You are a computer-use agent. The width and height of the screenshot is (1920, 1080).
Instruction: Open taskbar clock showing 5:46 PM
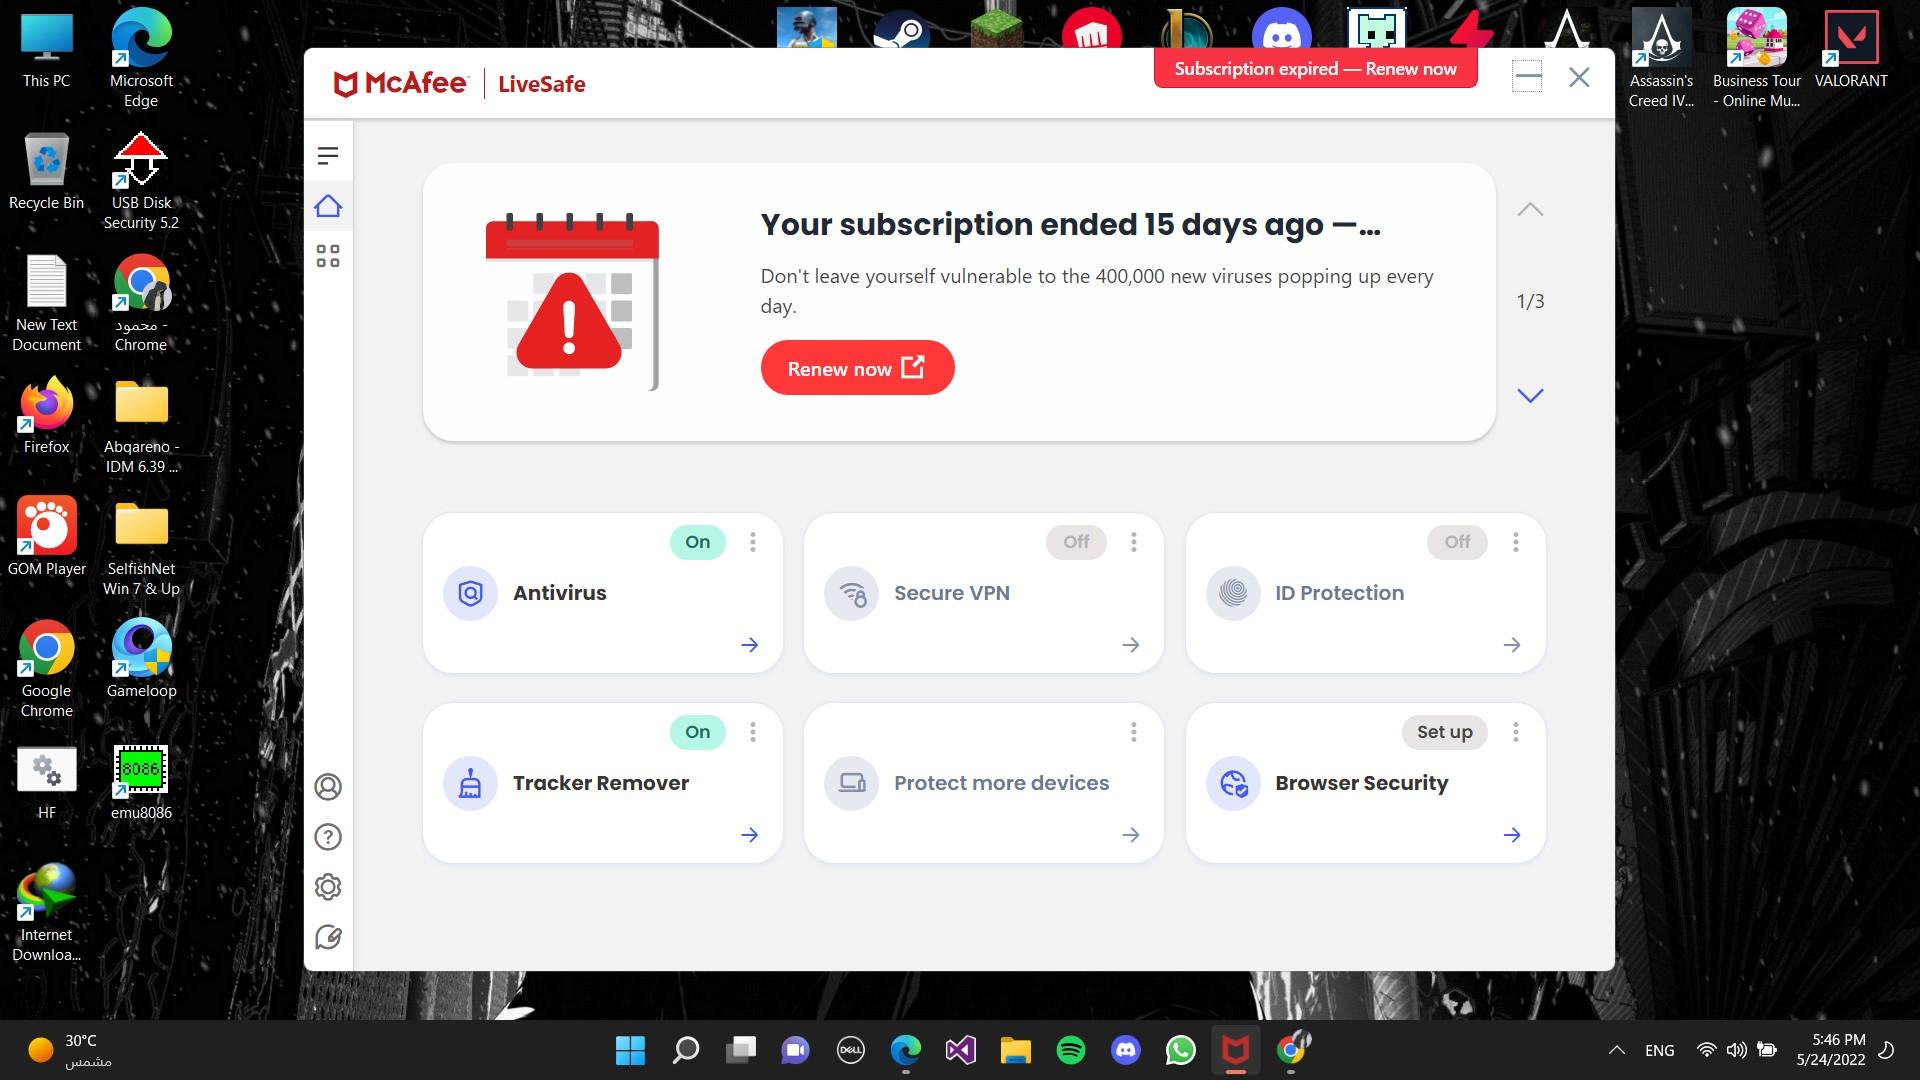pos(1831,1050)
